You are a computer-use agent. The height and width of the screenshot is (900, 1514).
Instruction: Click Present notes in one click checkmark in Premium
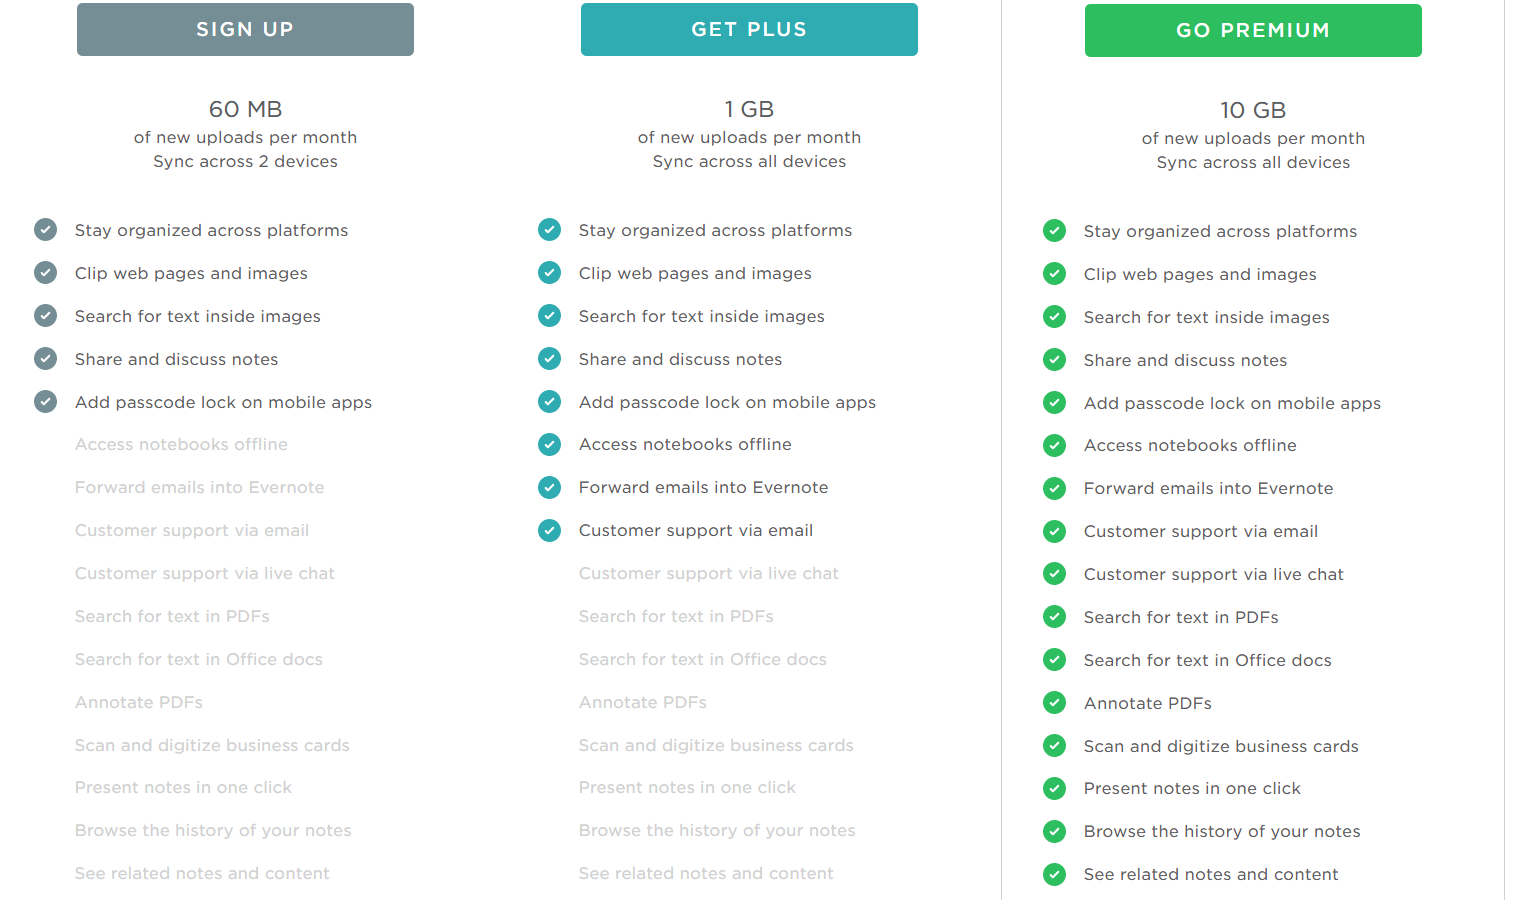[1054, 788]
